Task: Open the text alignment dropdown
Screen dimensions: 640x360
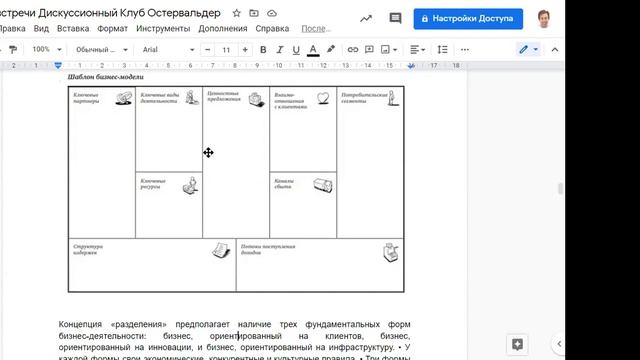Action: pos(417,50)
